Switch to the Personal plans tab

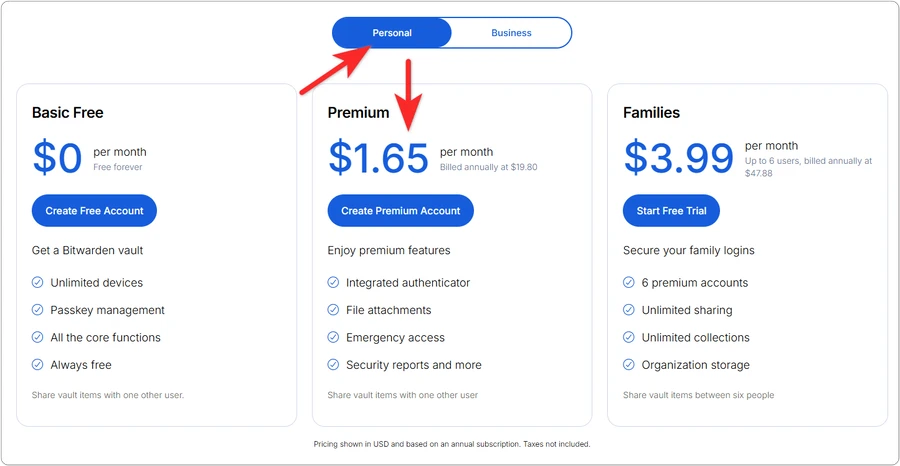coord(392,33)
